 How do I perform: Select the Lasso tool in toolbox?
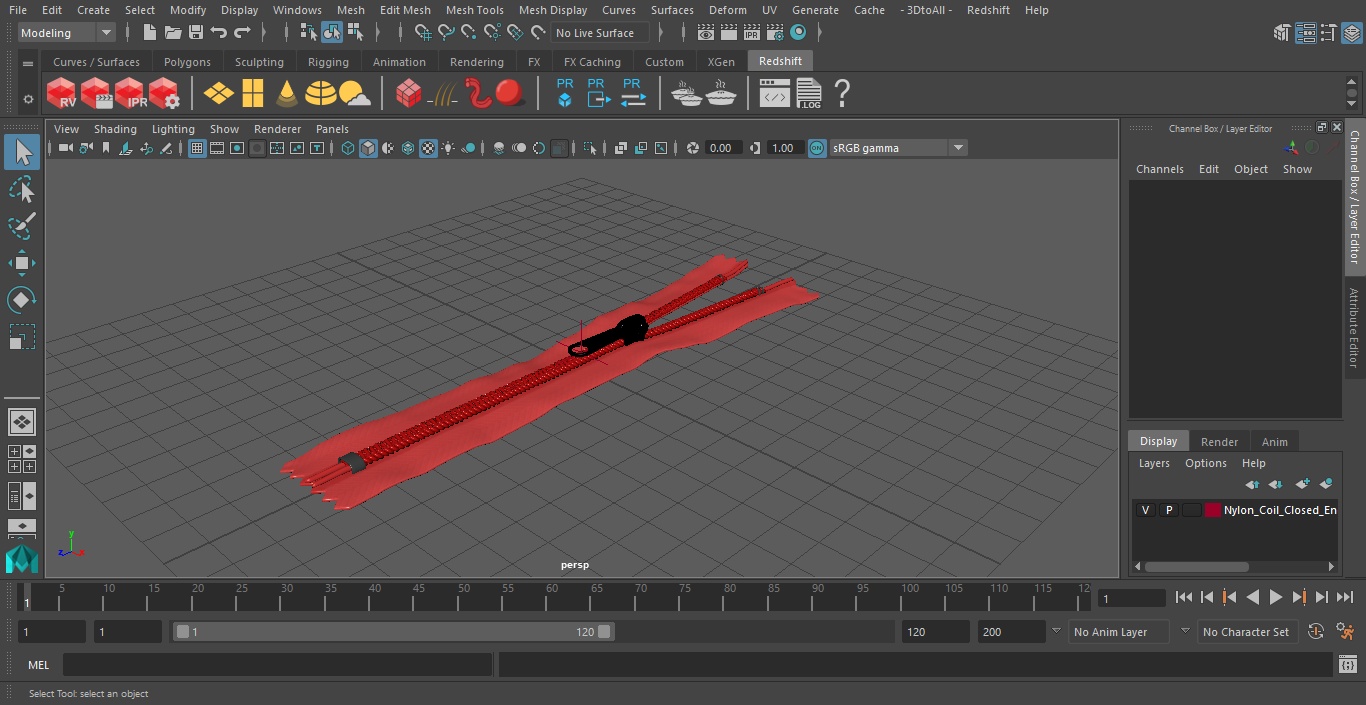(21, 190)
